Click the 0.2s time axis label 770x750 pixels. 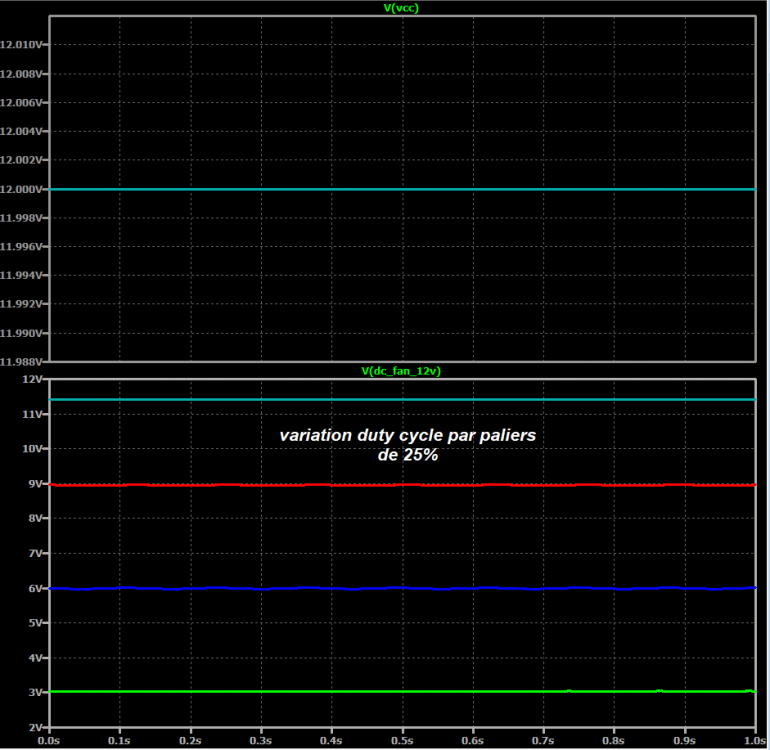click(x=191, y=741)
